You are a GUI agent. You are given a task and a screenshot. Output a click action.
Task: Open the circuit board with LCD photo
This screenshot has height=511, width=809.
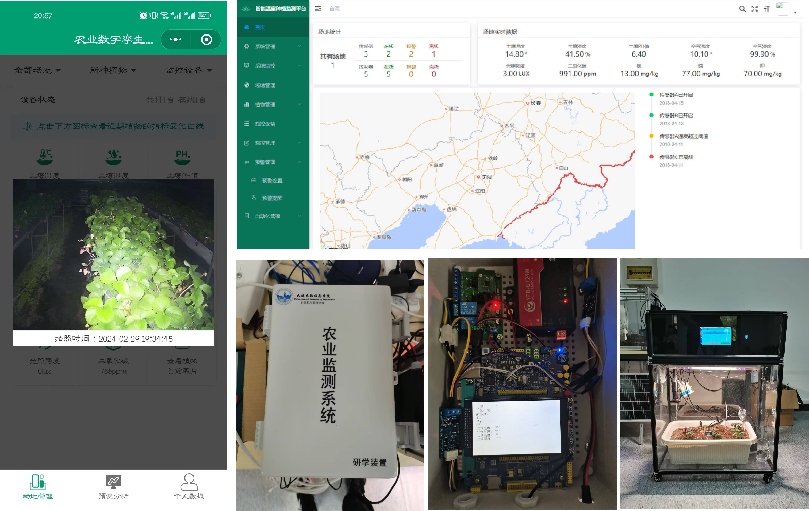pos(522,384)
